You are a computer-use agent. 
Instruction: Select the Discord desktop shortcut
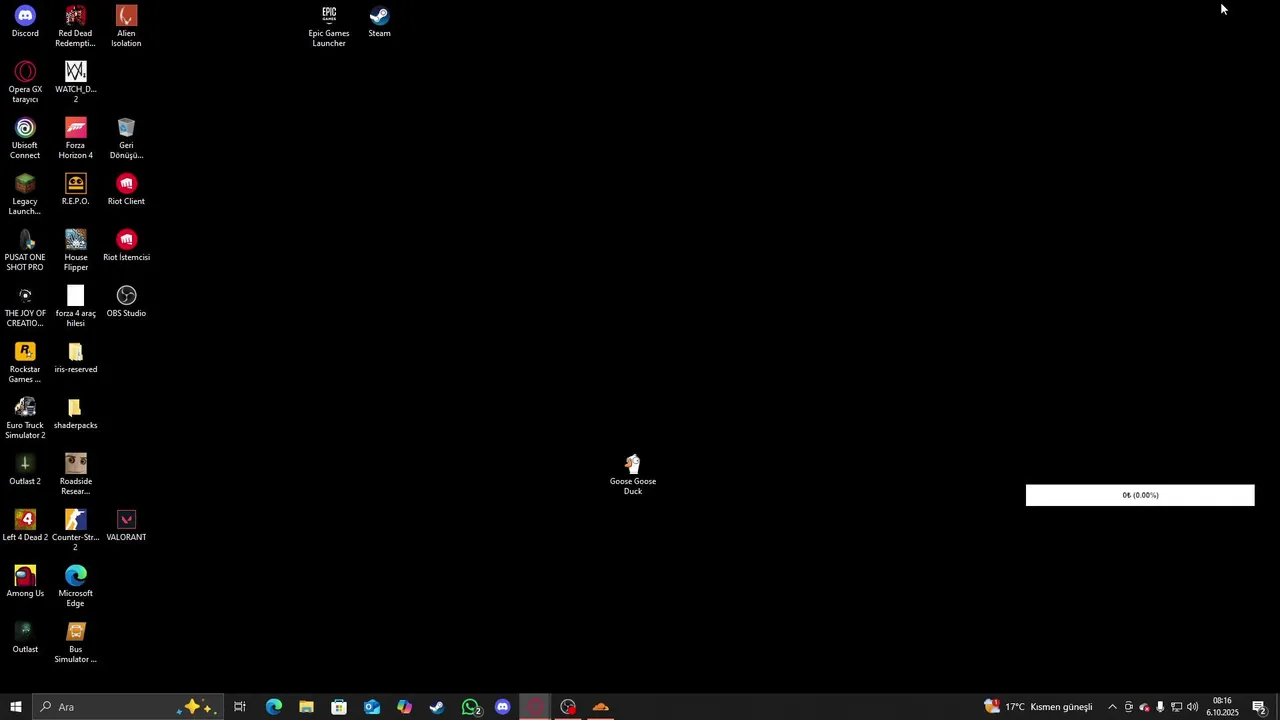point(25,23)
